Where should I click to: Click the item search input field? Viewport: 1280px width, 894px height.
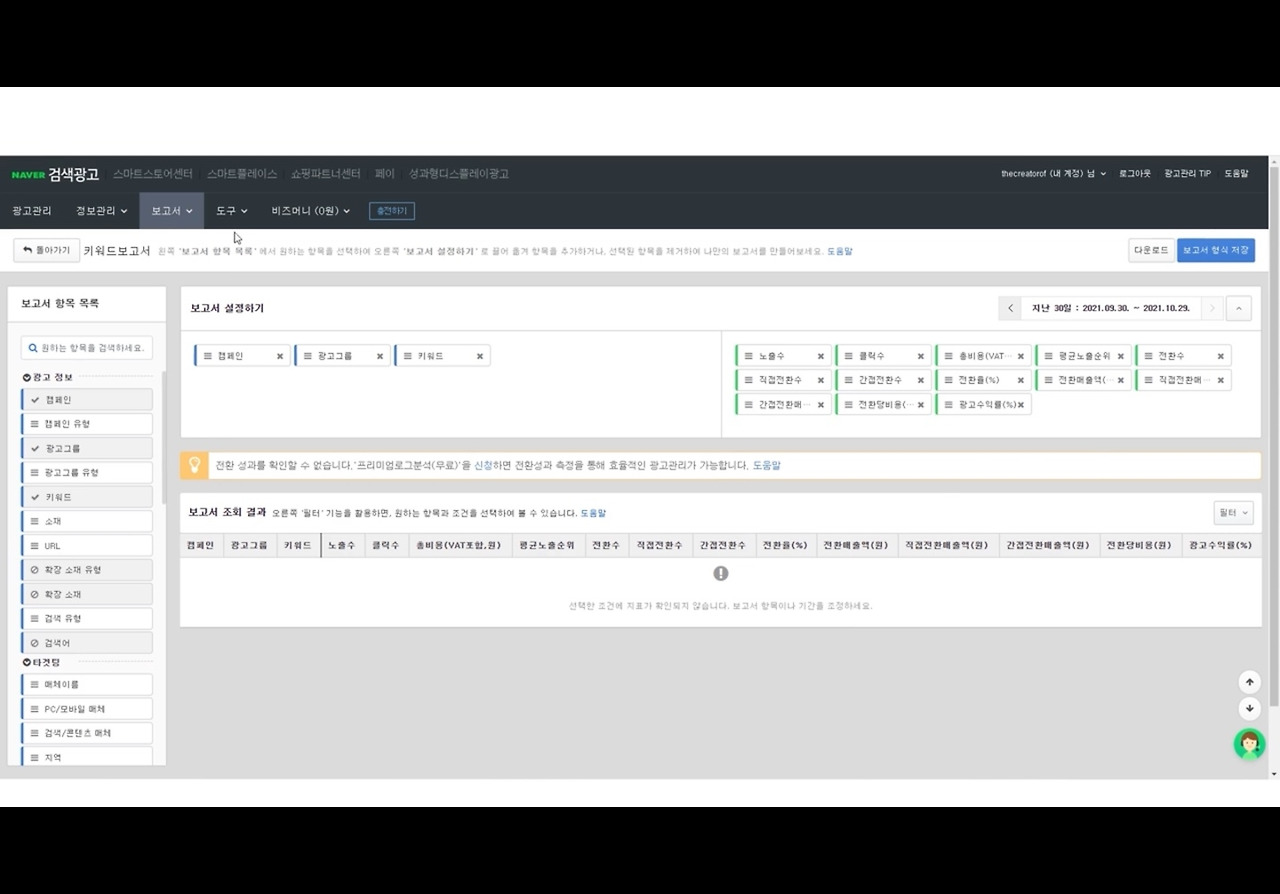pyautogui.click(x=87, y=348)
